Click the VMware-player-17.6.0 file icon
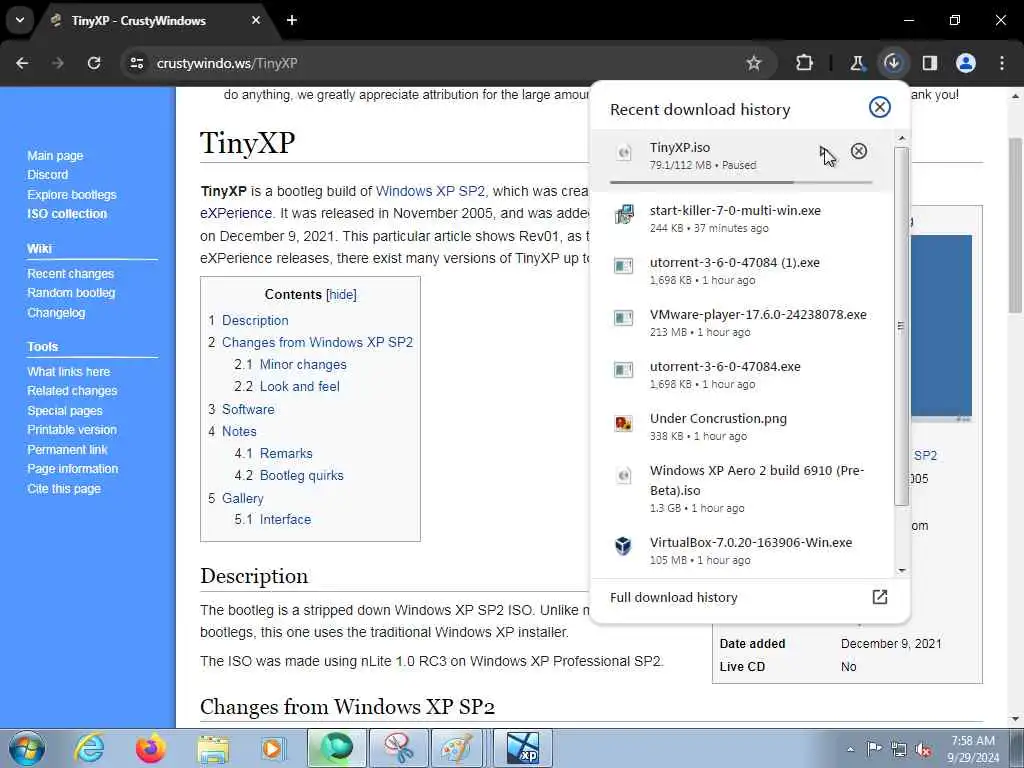 (x=624, y=319)
